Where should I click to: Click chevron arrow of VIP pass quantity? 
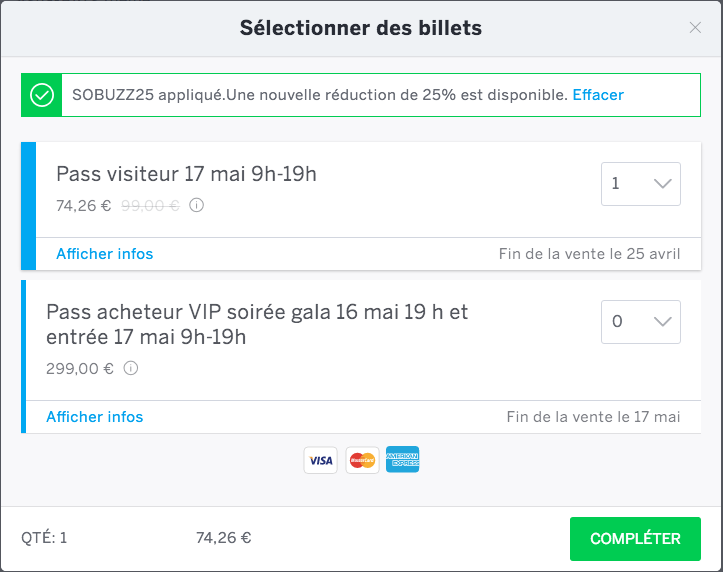click(x=663, y=322)
